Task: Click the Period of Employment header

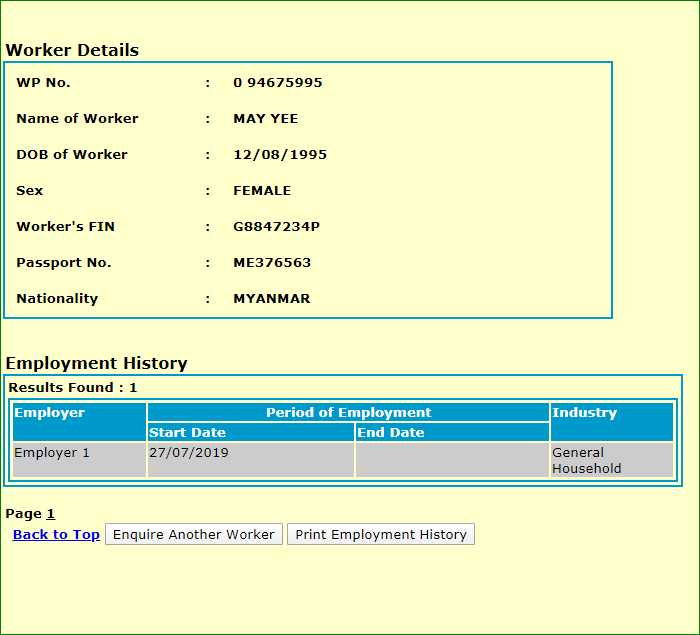Action: [x=348, y=413]
